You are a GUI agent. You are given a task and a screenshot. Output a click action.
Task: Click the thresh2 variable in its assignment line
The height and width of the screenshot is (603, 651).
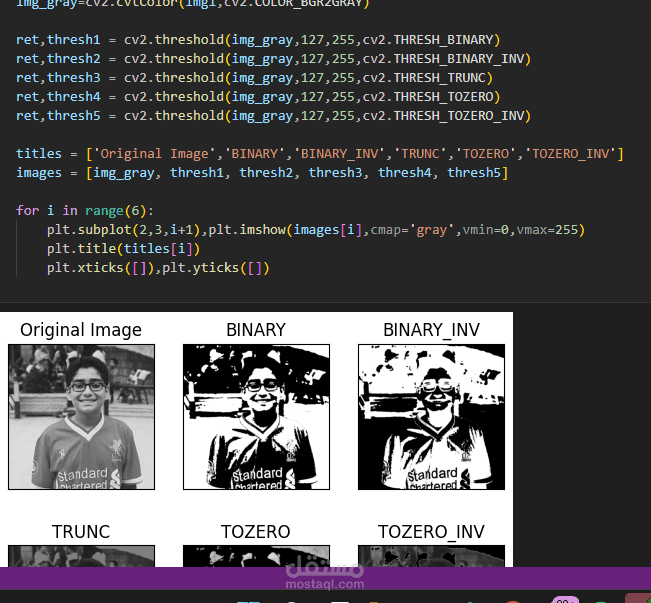point(73,59)
